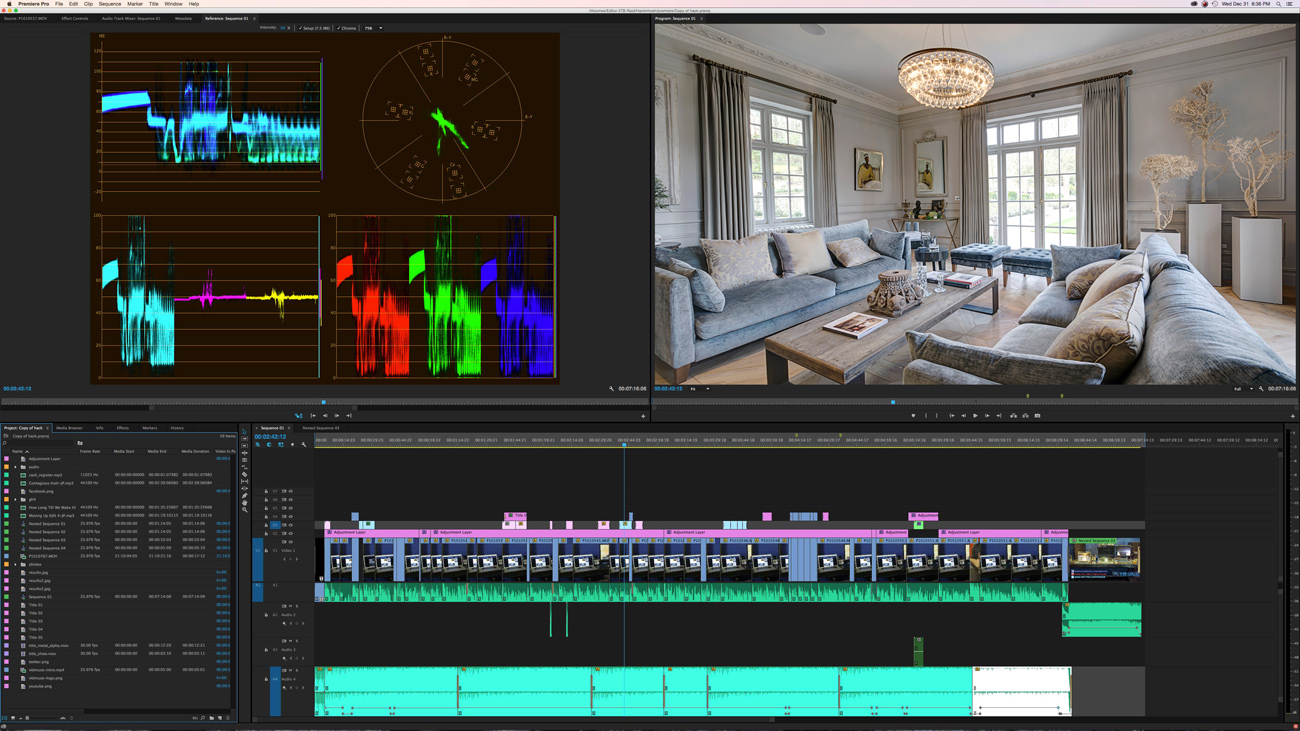Switch the Project panel to icon view
Image resolution: width=1300 pixels, height=731 pixels.
point(12,717)
